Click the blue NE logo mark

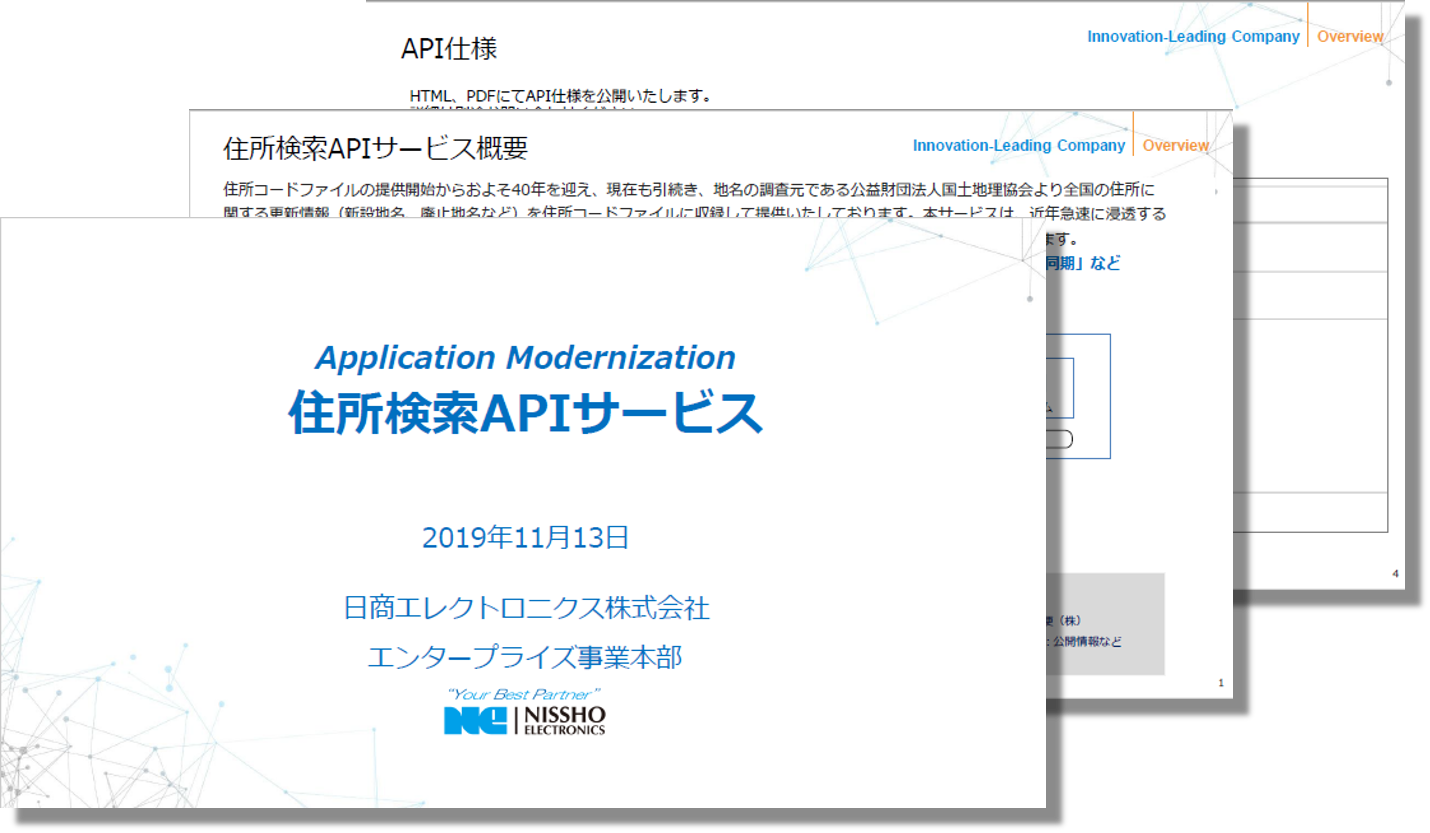(x=475, y=720)
